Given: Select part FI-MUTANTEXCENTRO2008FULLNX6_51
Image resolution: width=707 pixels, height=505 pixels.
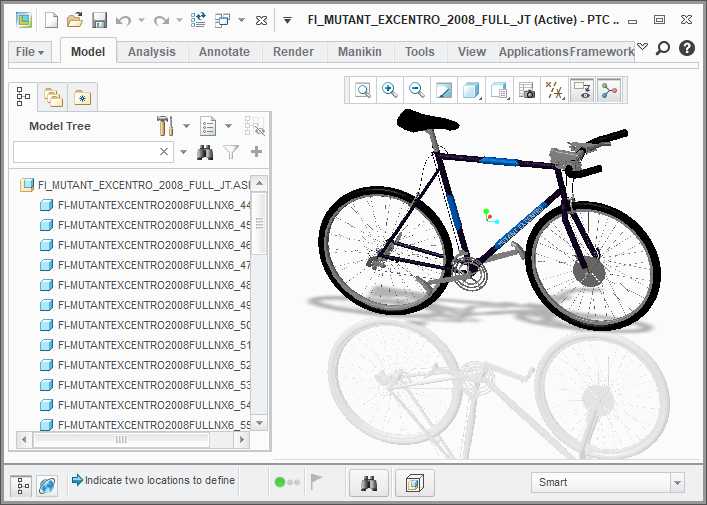Looking at the screenshot, I should [x=145, y=345].
